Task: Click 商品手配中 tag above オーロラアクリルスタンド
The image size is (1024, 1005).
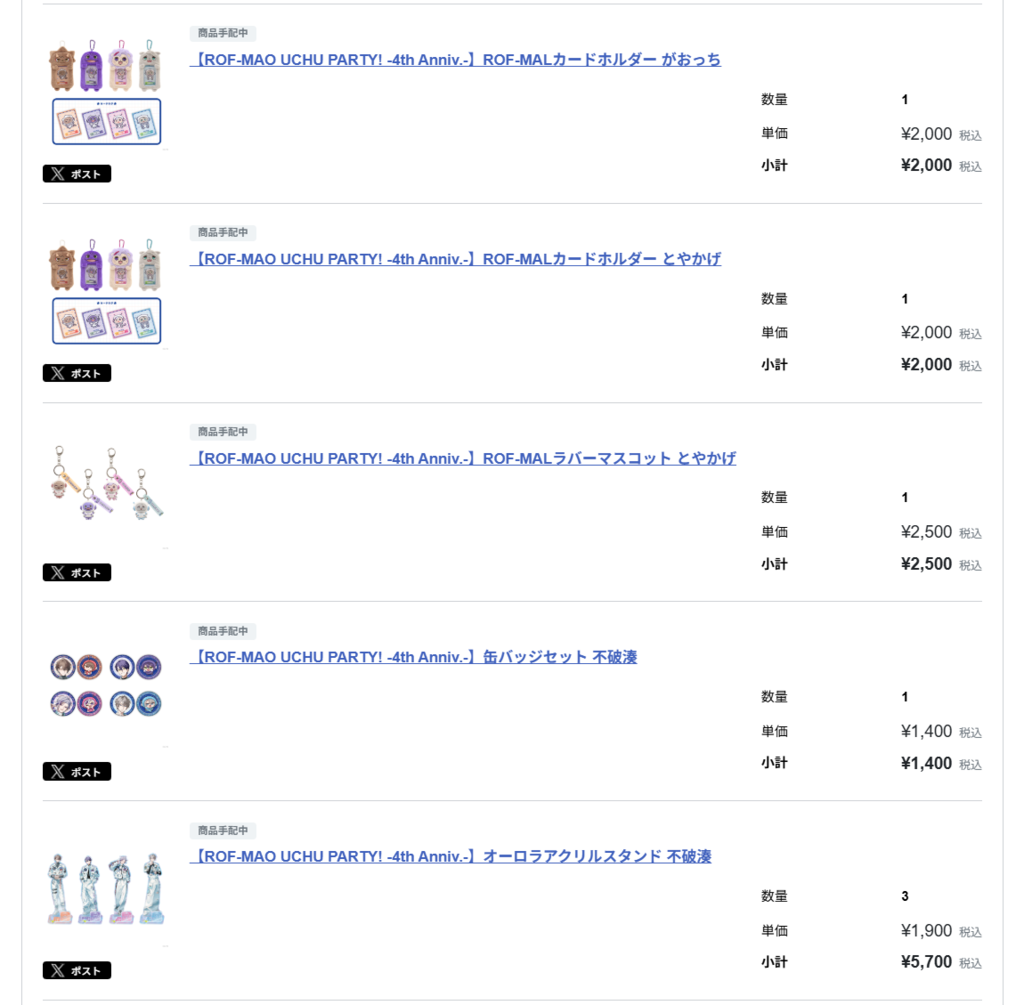Action: tap(223, 831)
